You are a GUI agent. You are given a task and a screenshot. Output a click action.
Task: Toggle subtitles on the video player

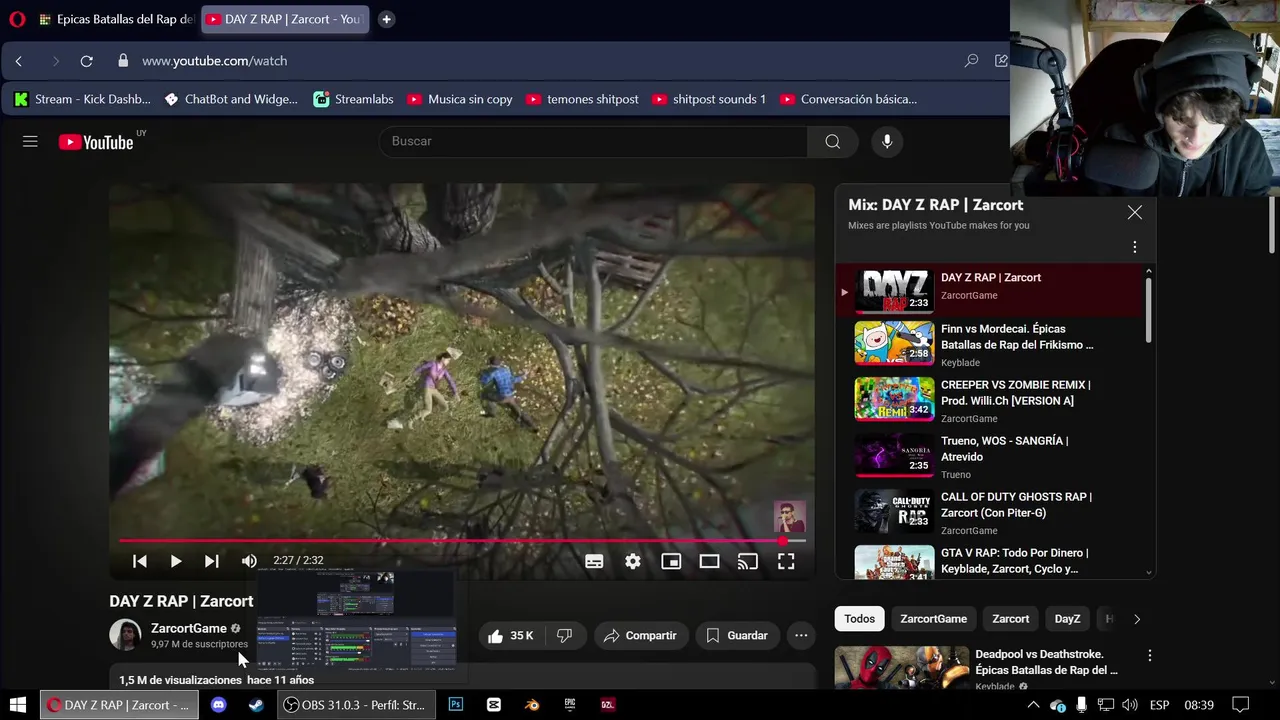(594, 562)
